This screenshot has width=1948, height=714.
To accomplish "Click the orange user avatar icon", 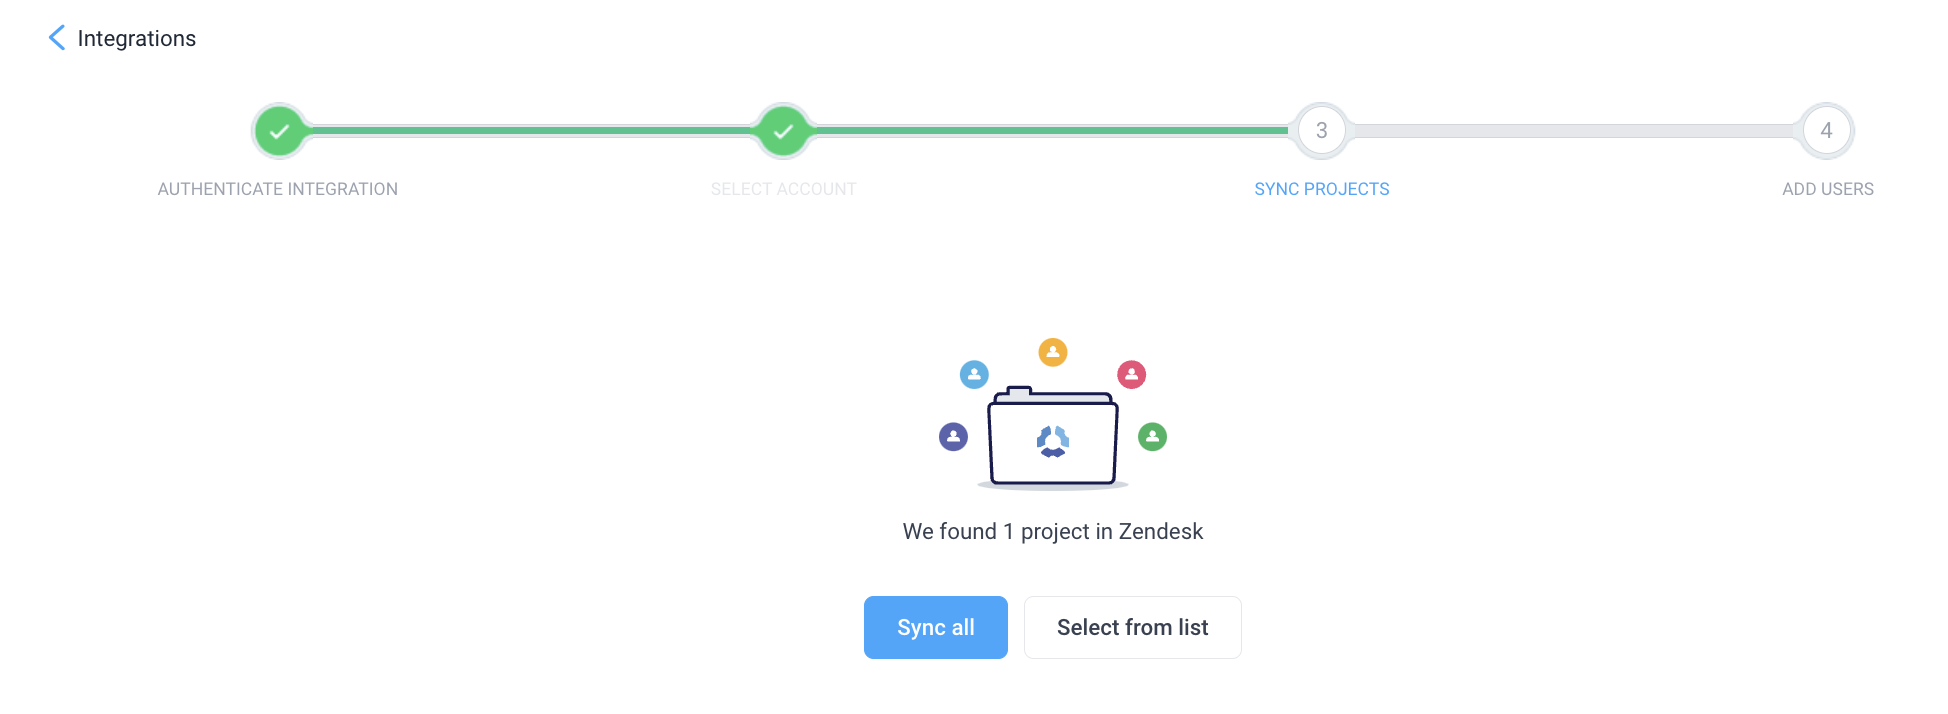I will (1052, 352).
